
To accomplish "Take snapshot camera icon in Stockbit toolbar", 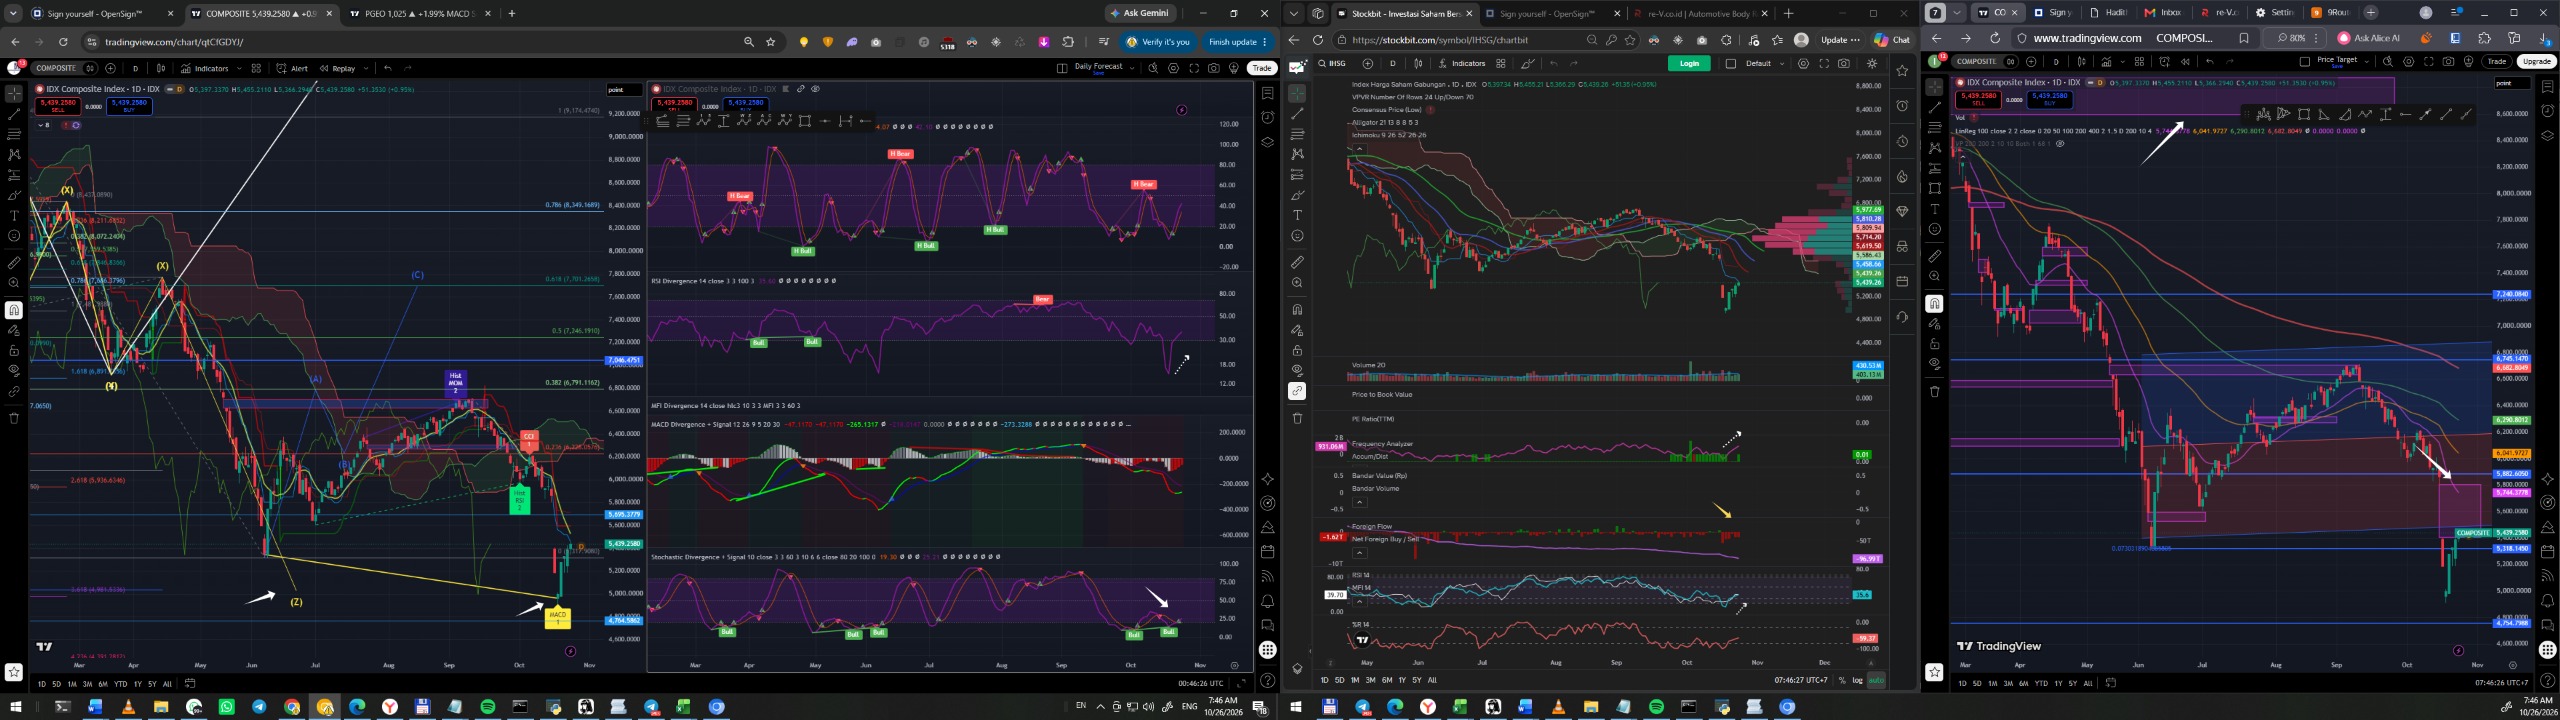I will pos(1843,63).
